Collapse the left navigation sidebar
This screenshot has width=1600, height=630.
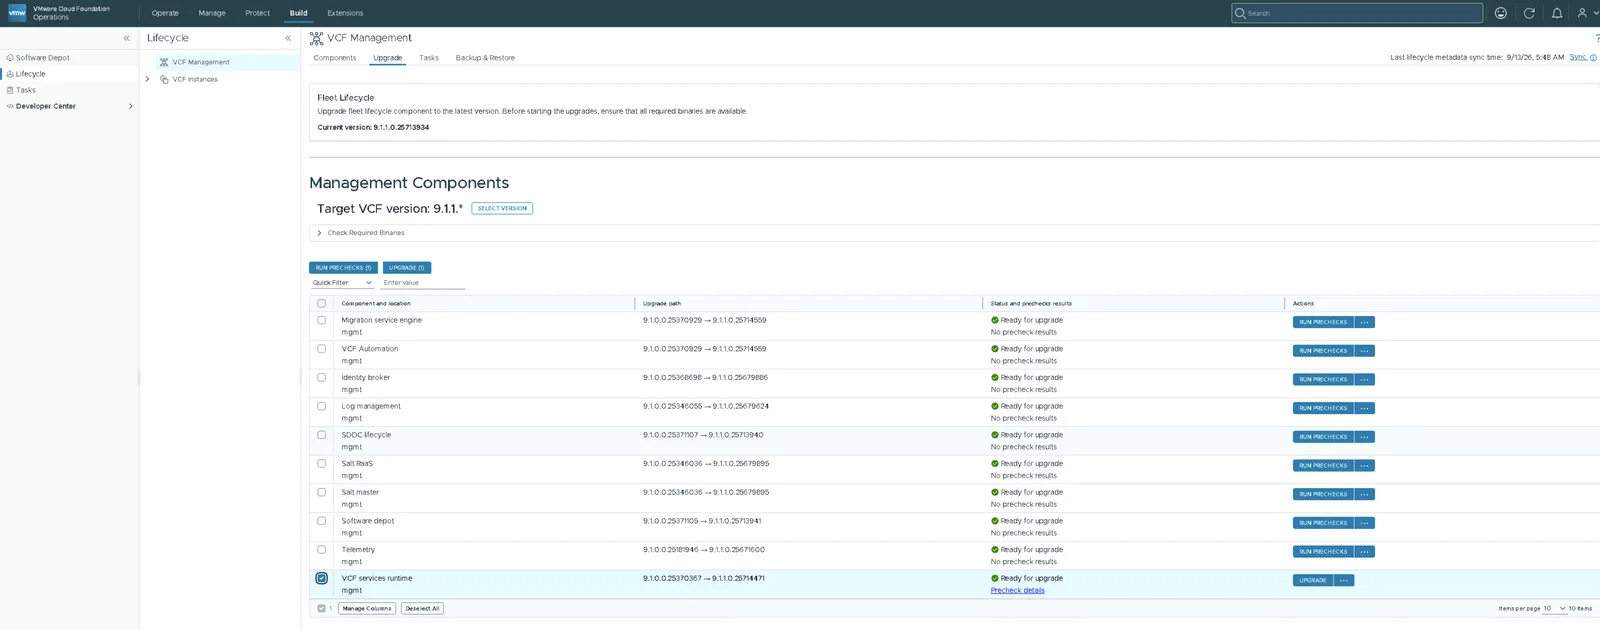tap(127, 38)
